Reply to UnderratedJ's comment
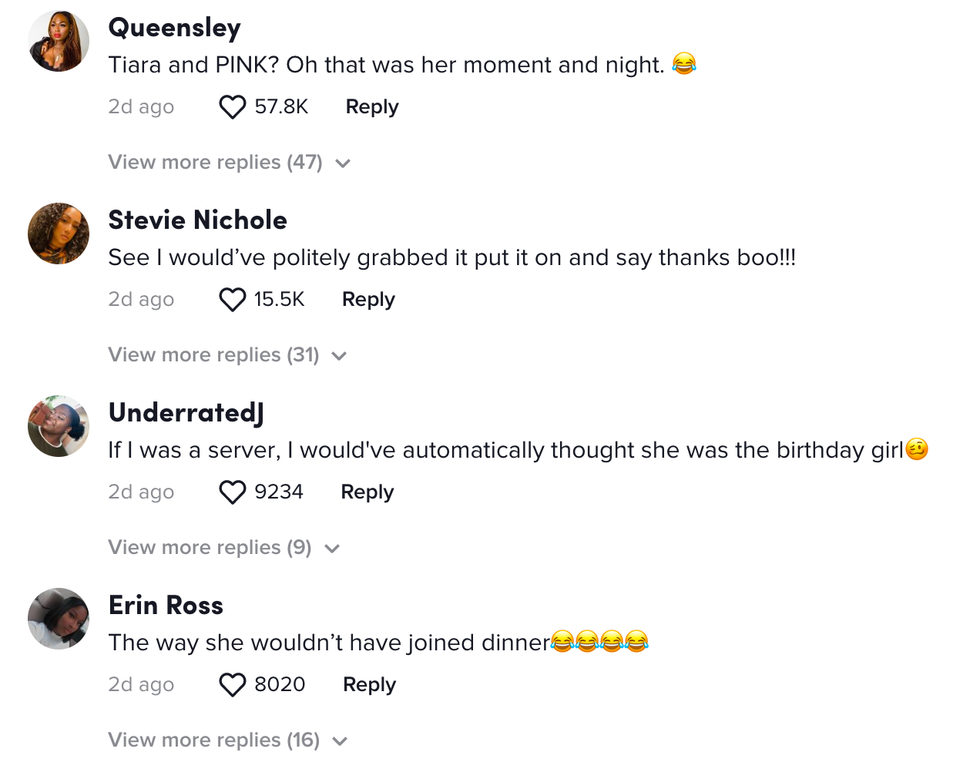The height and width of the screenshot is (769, 980). (x=366, y=491)
